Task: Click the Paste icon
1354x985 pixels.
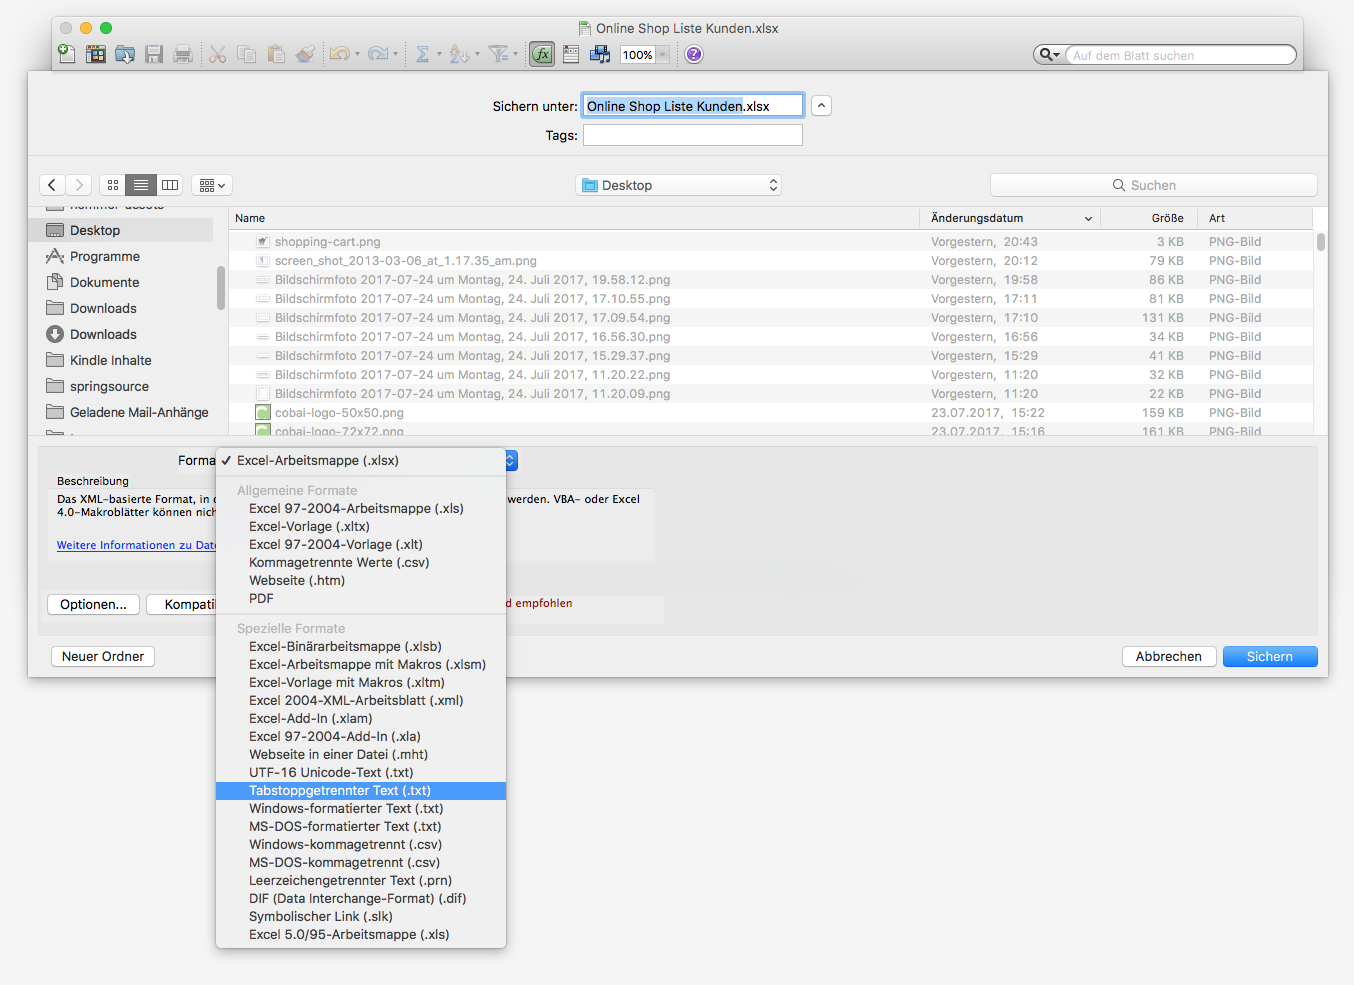Action: click(x=276, y=54)
